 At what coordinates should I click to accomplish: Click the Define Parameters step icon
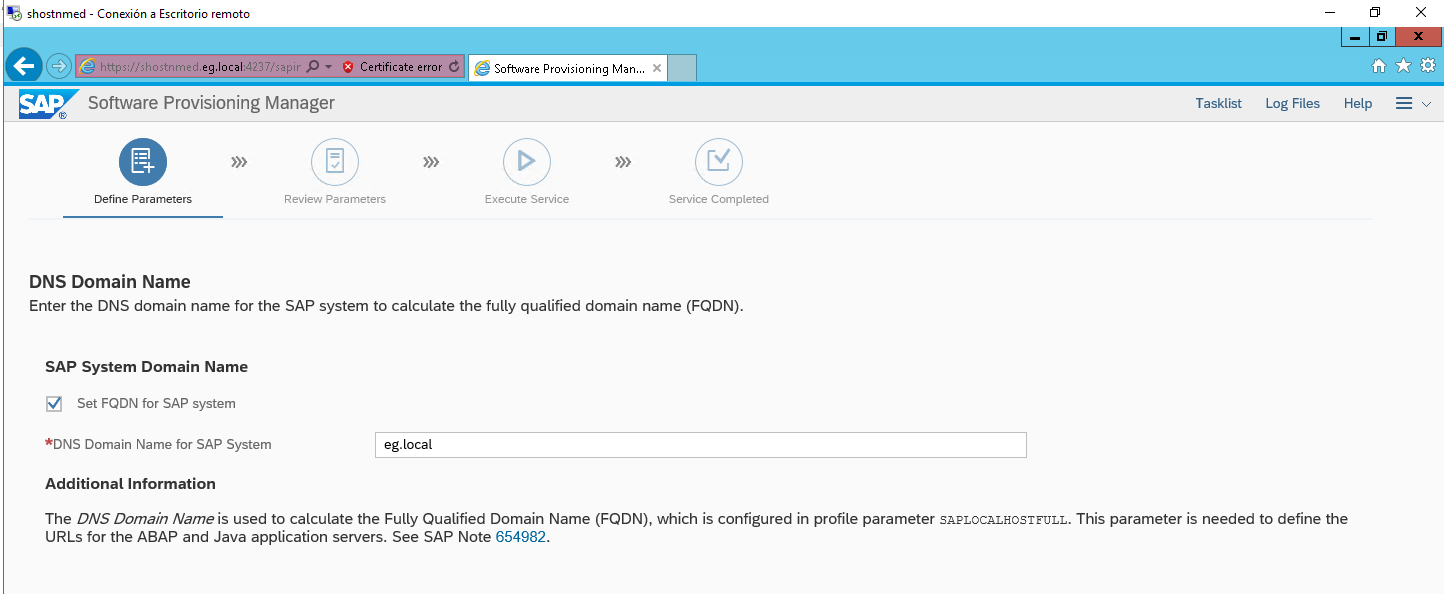coord(143,161)
